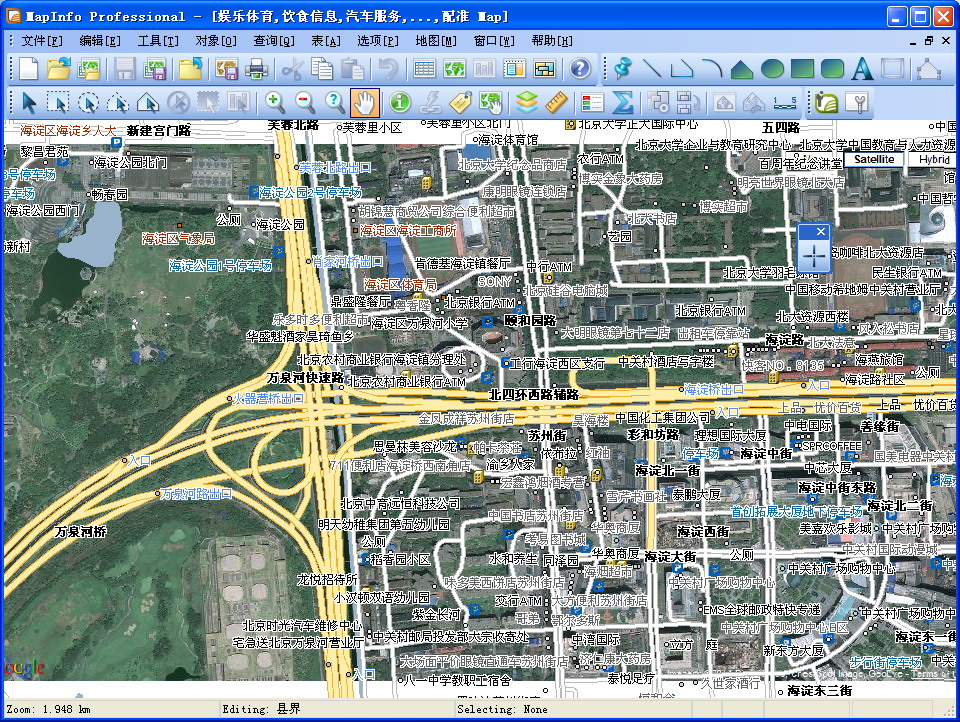Viewport: 960px width, 722px height.
Task: Show the Legend window icon
Action: pyautogui.click(x=592, y=102)
